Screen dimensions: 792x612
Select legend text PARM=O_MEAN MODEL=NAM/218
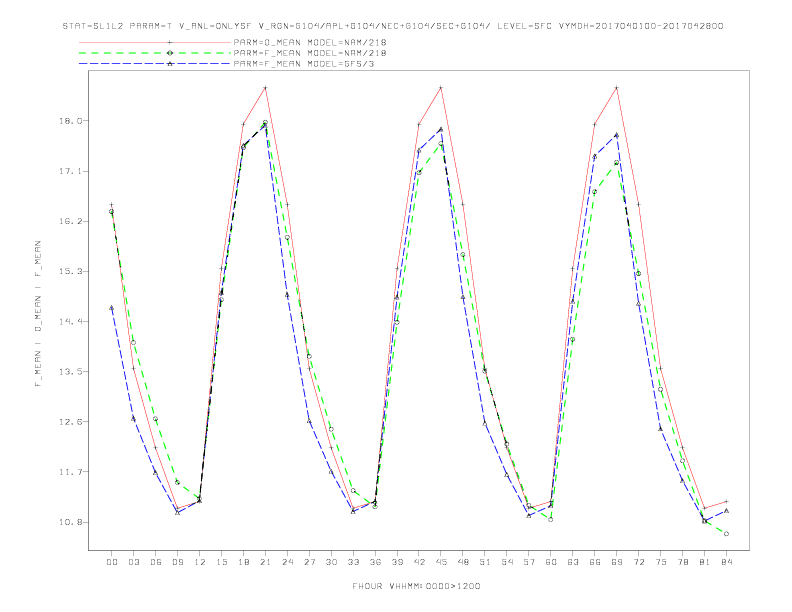[x=310, y=42]
